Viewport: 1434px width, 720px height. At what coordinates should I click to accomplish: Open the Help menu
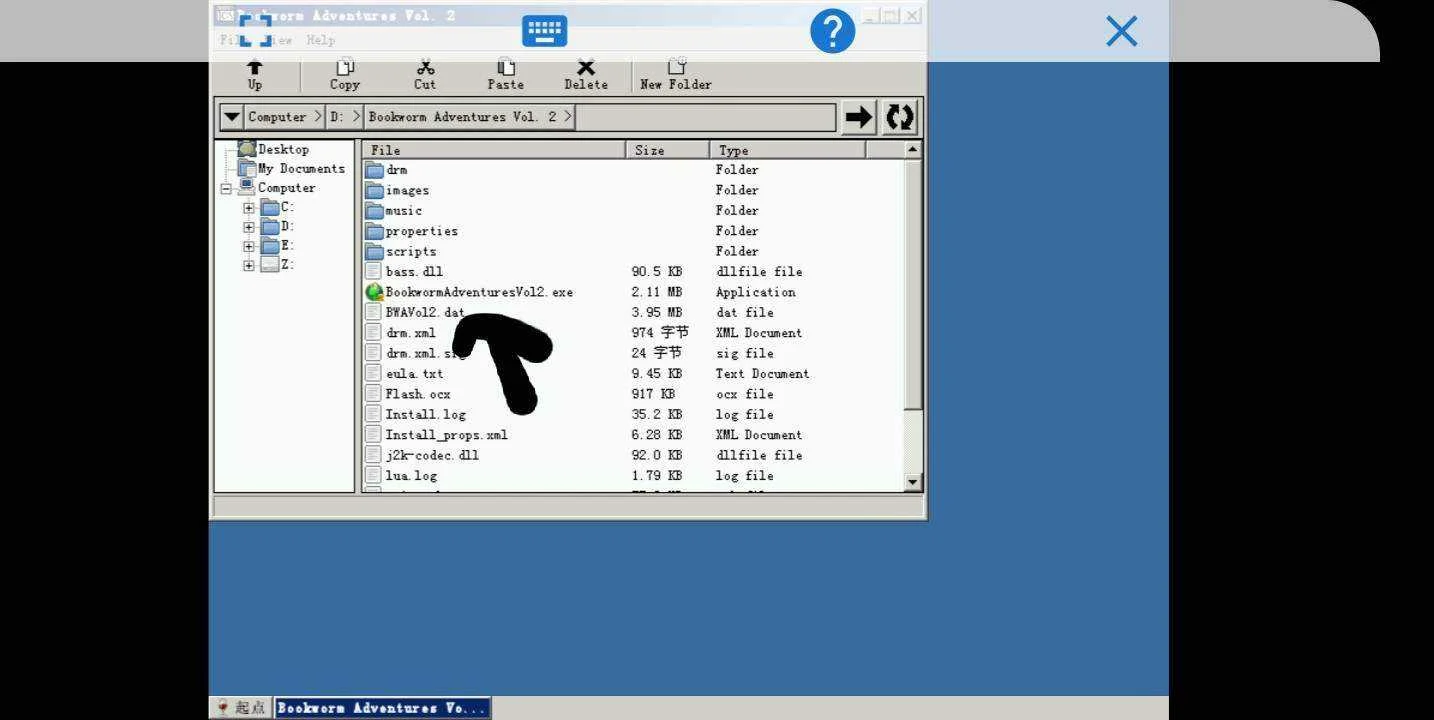[320, 40]
